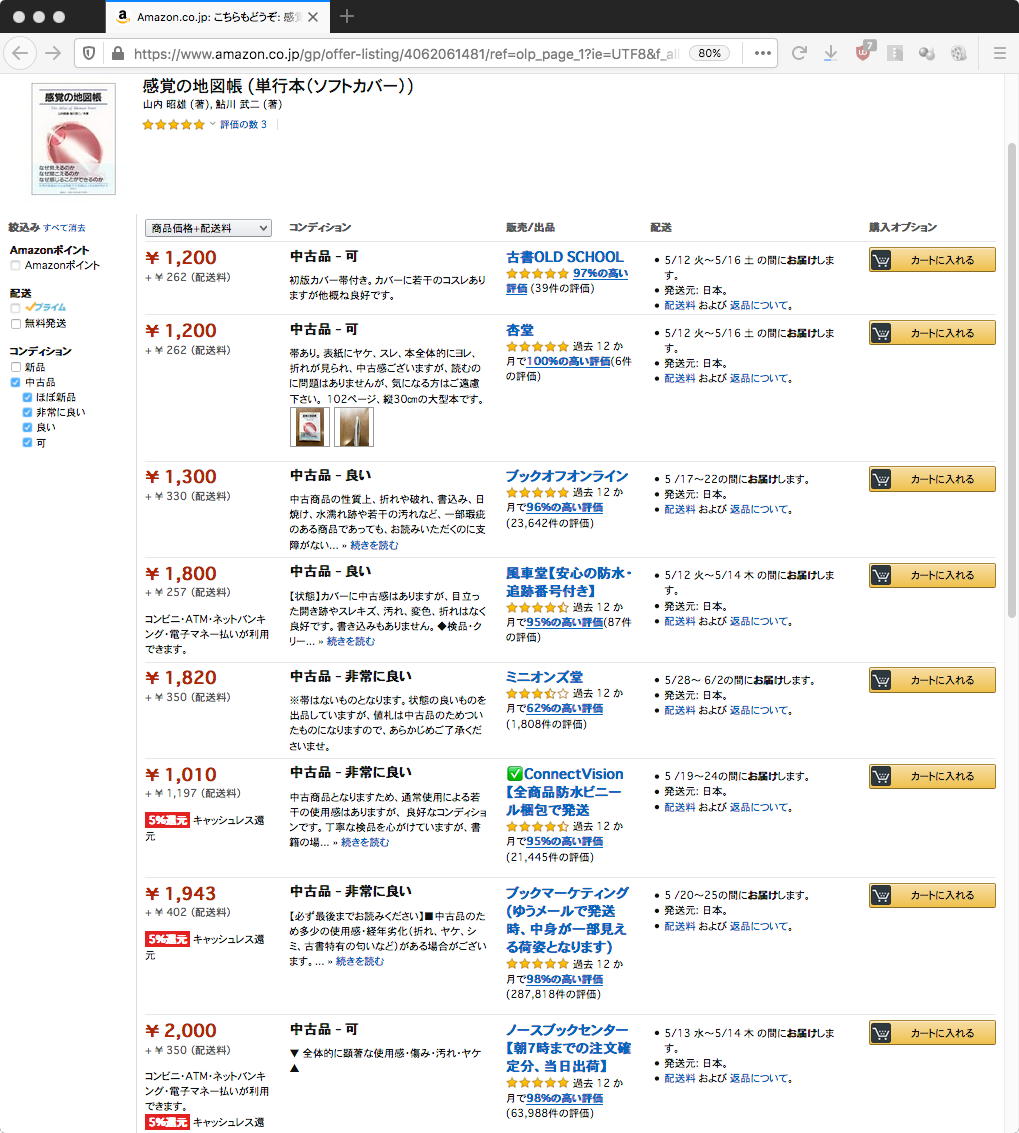This screenshot has height=1133, width=1019.
Task: Add ConnectVision offer to cart
Action: click(932, 776)
